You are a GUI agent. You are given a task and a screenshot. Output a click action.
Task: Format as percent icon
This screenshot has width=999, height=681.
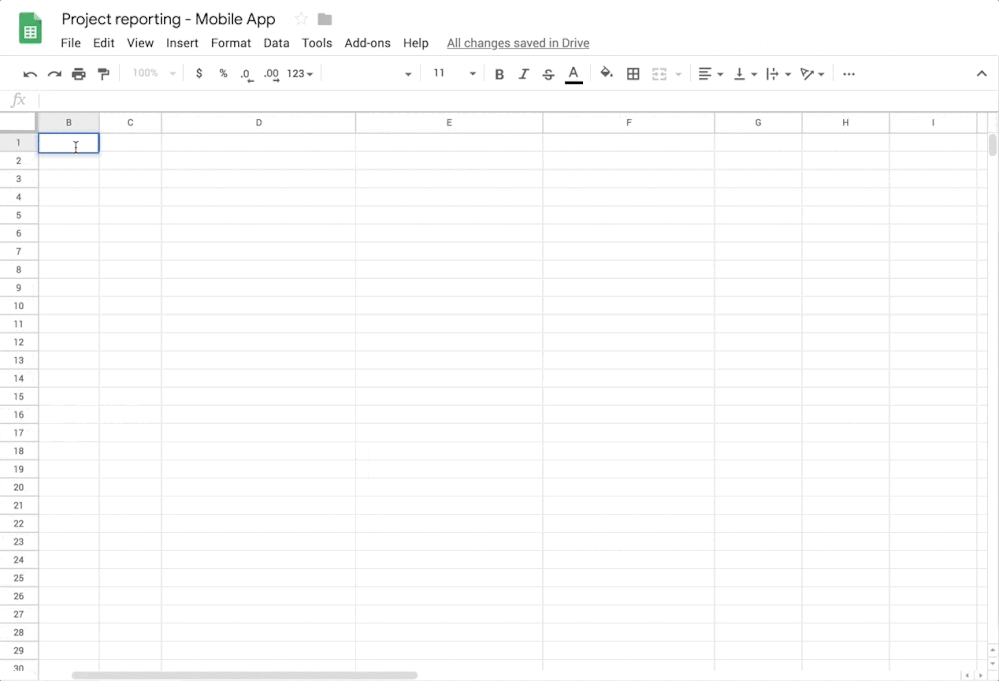pyautogui.click(x=223, y=73)
